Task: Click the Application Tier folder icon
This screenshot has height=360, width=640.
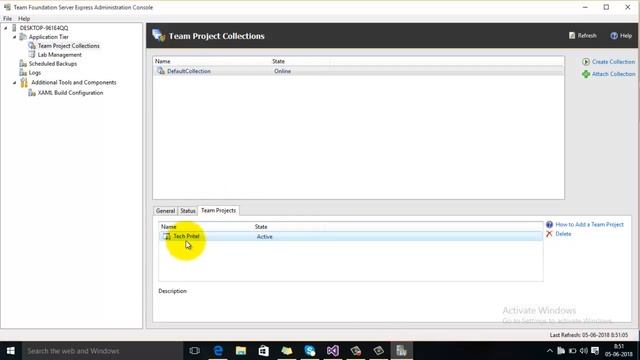Action: coord(23,37)
